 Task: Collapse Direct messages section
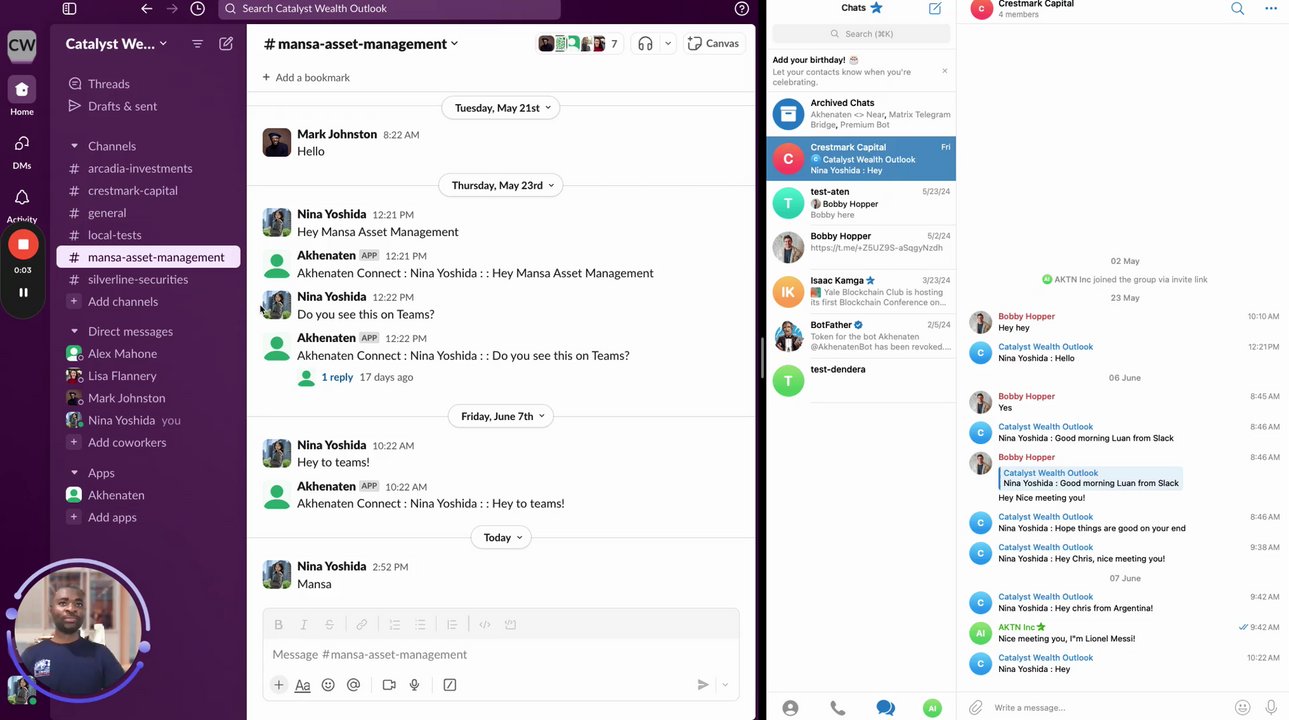pyautogui.click(x=74, y=331)
